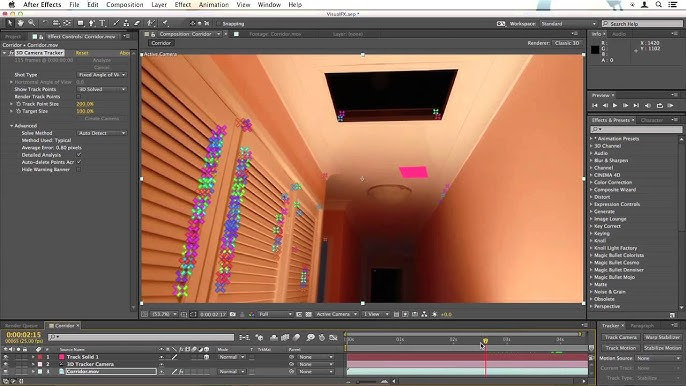Uncheck the Detailed Analysis checkbox
Screen dimensions: 686x386
coord(79,155)
